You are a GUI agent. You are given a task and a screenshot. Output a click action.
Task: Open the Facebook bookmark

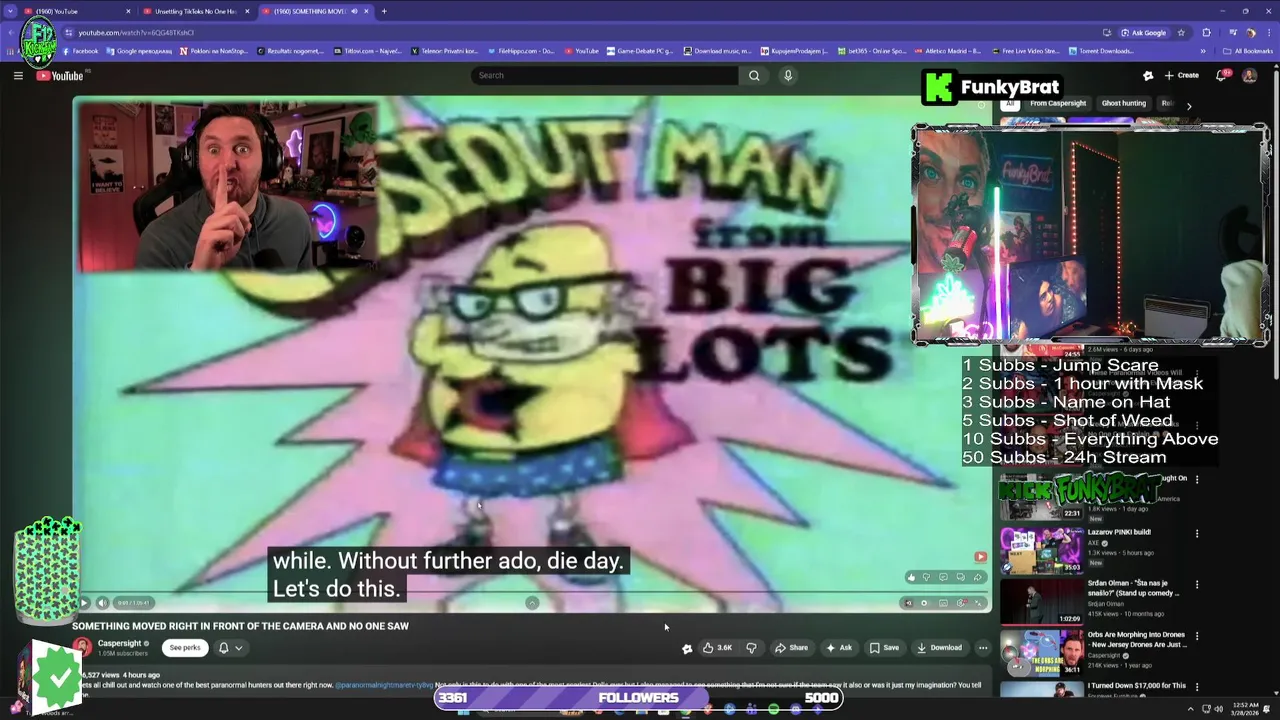[80, 51]
